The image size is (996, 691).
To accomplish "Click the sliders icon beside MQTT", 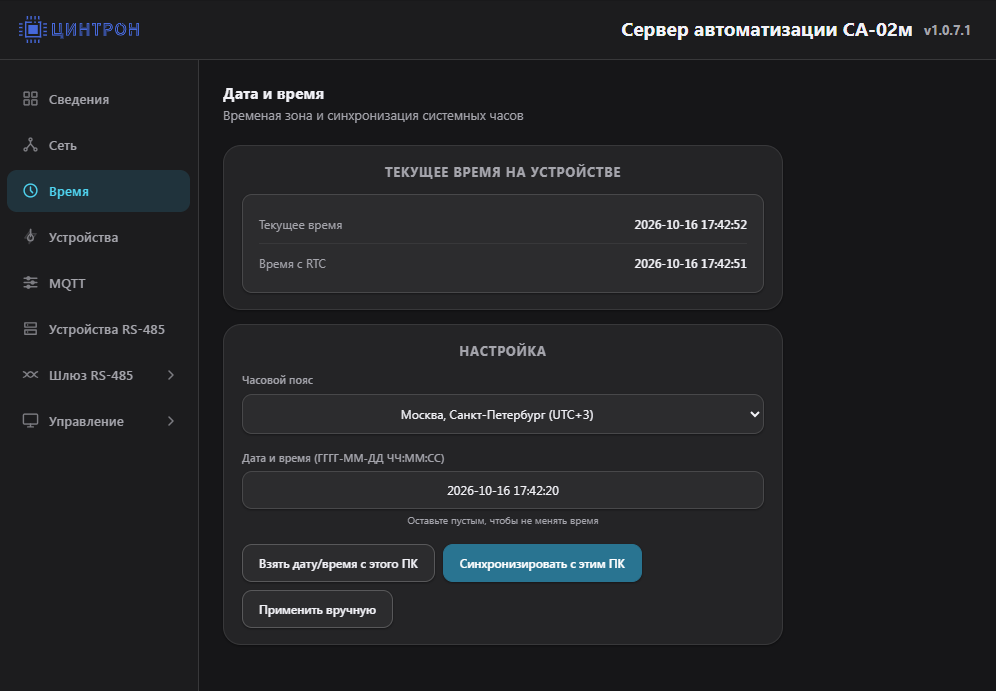I will 30,283.
